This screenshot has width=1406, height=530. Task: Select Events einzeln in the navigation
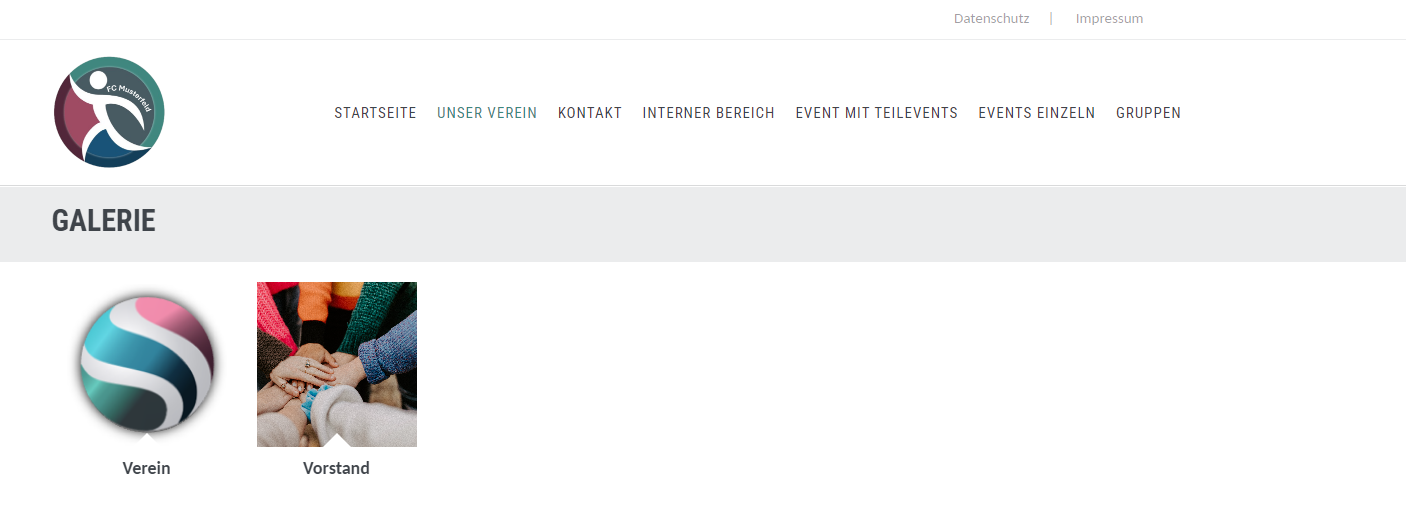pyautogui.click(x=1037, y=113)
